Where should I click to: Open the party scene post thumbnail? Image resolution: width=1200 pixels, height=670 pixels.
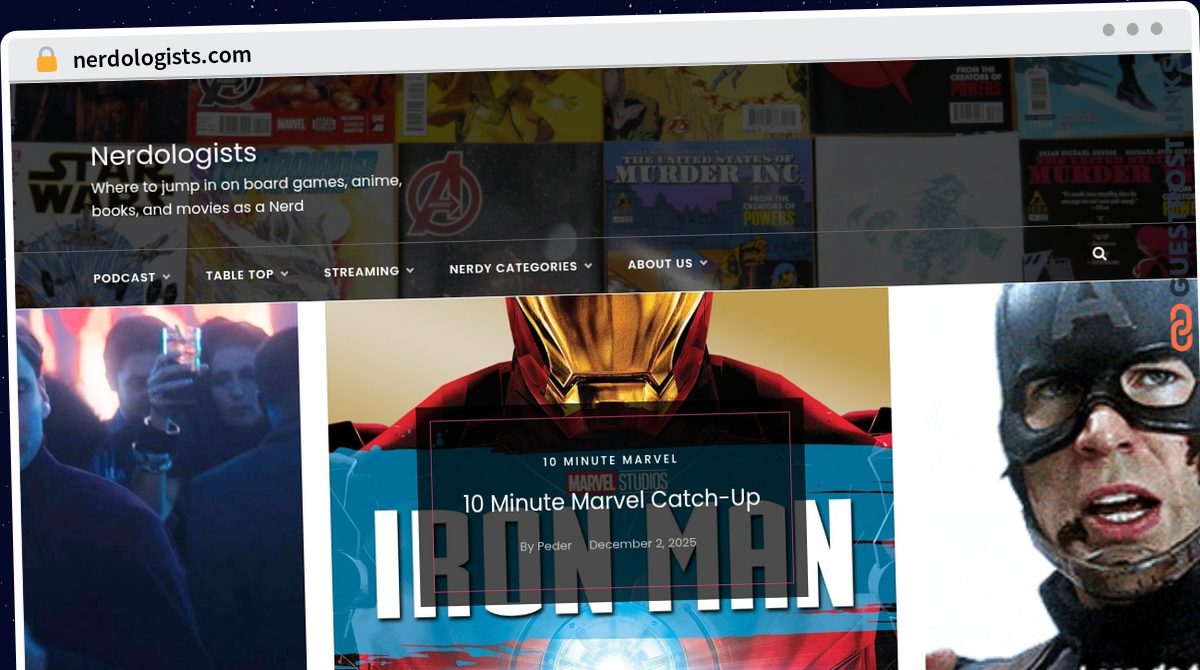(160, 485)
